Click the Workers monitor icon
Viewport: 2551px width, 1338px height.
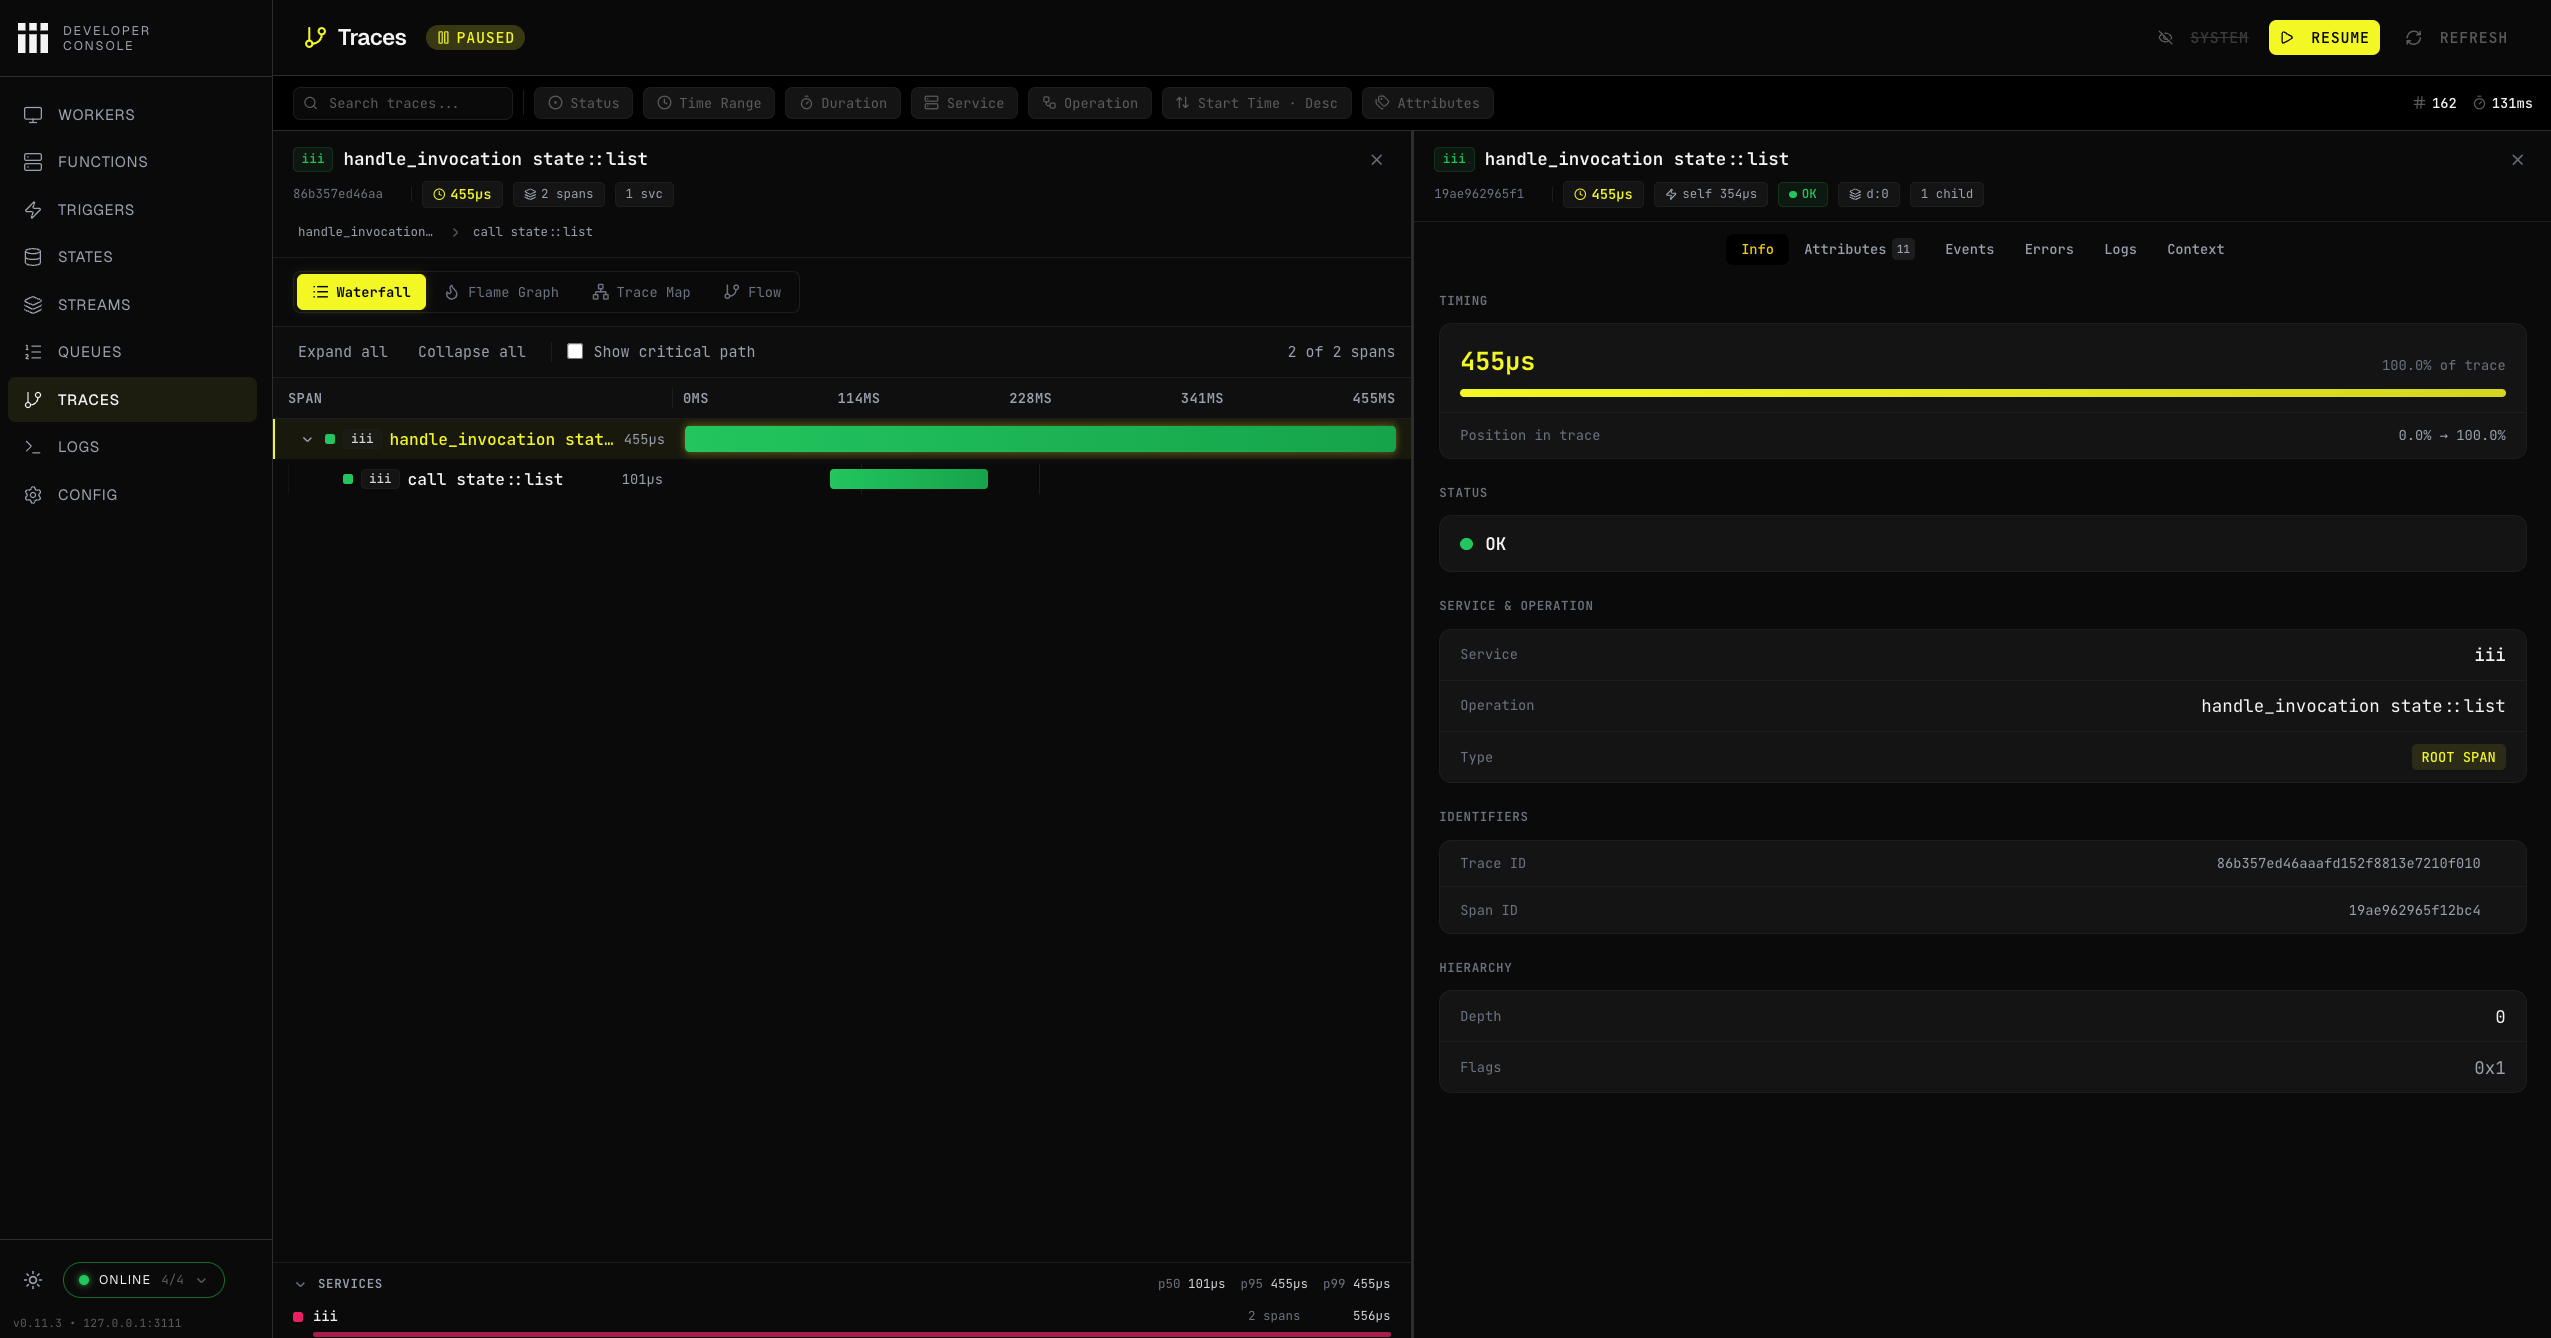pyautogui.click(x=33, y=115)
